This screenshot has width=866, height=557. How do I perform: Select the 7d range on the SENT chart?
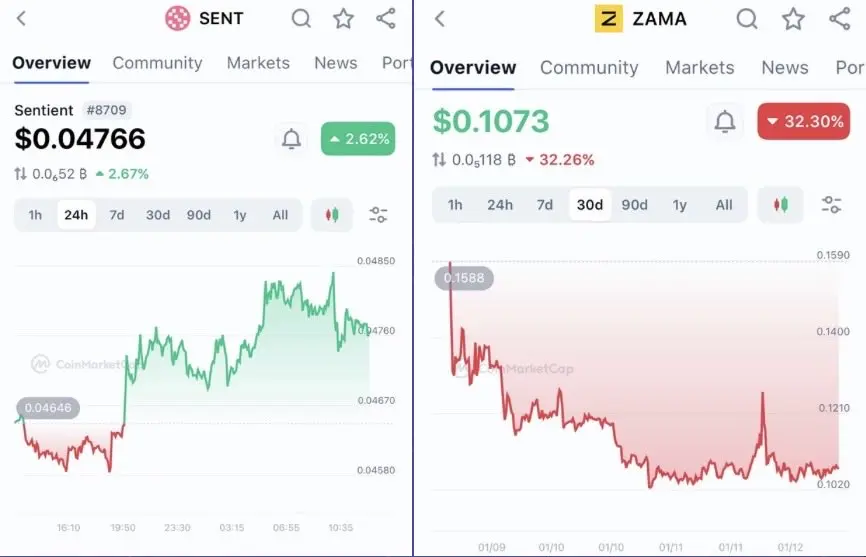(117, 214)
